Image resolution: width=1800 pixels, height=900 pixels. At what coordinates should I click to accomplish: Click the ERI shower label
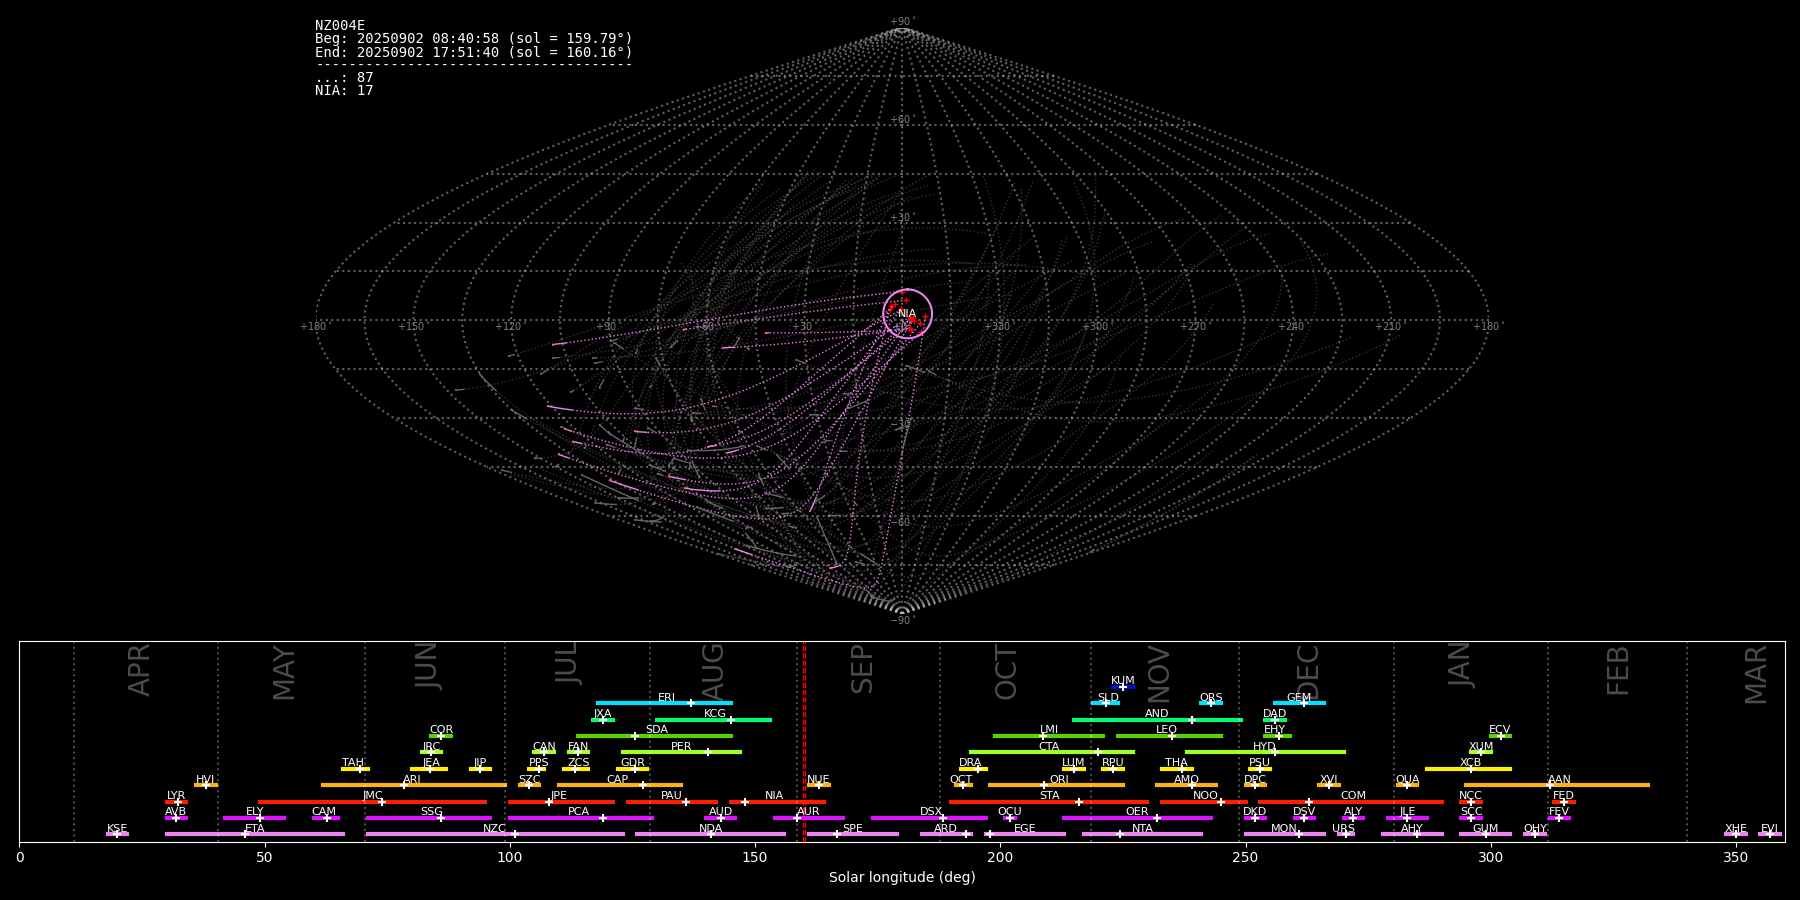[667, 698]
